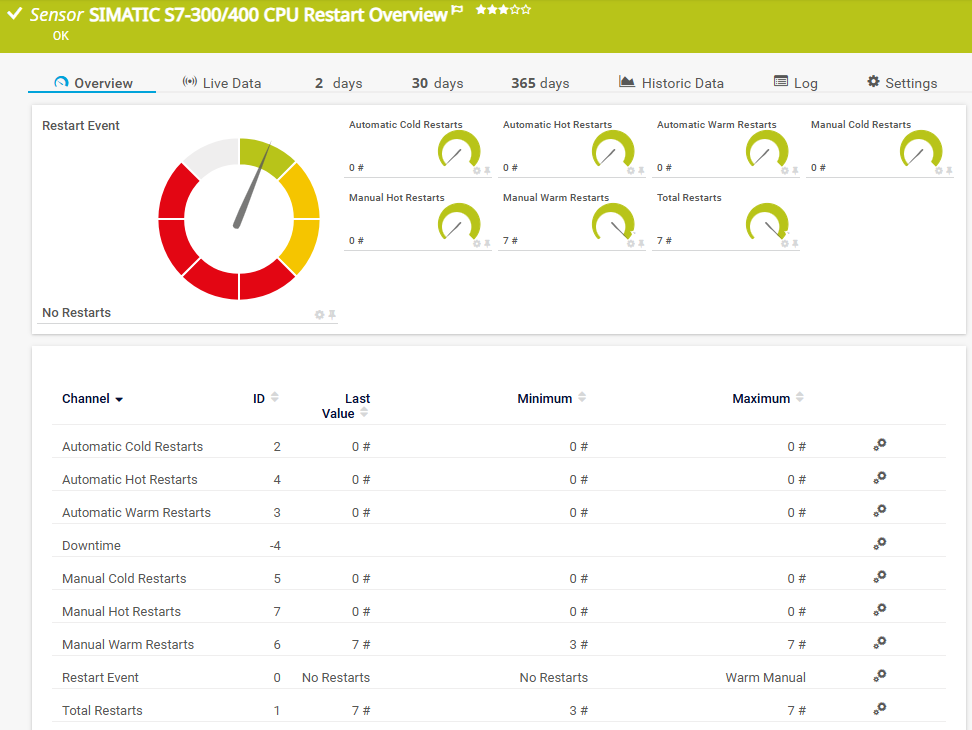Switch to the Live Data tab
The width and height of the screenshot is (972, 730).
coord(222,83)
